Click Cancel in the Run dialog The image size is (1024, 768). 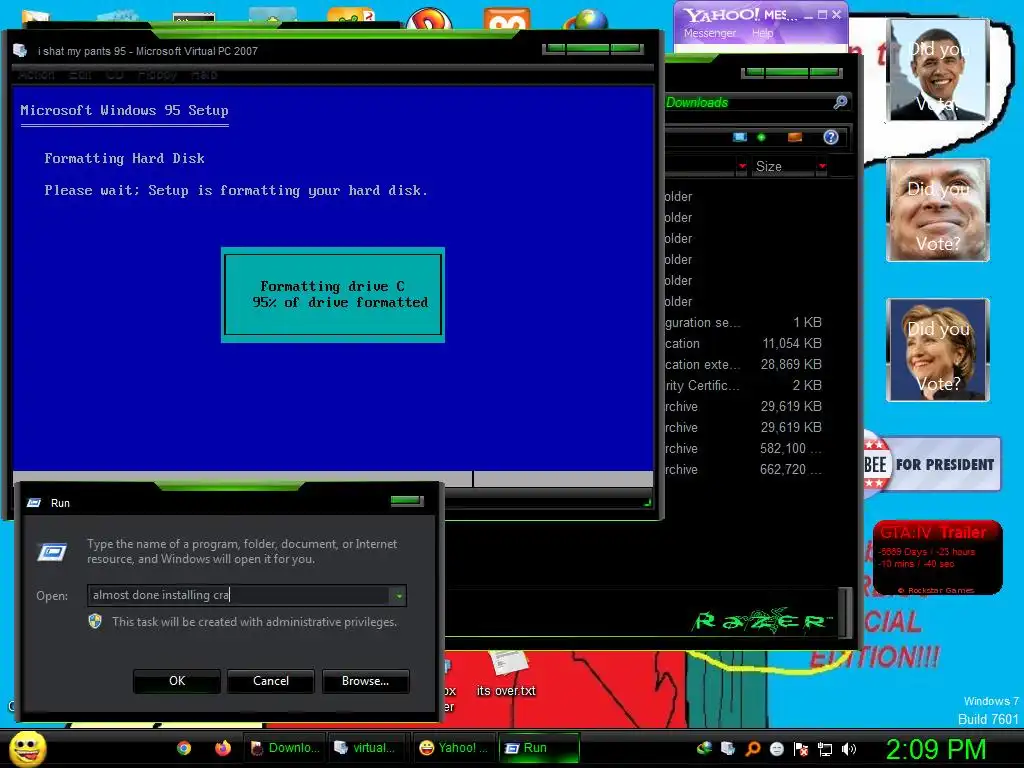(271, 681)
